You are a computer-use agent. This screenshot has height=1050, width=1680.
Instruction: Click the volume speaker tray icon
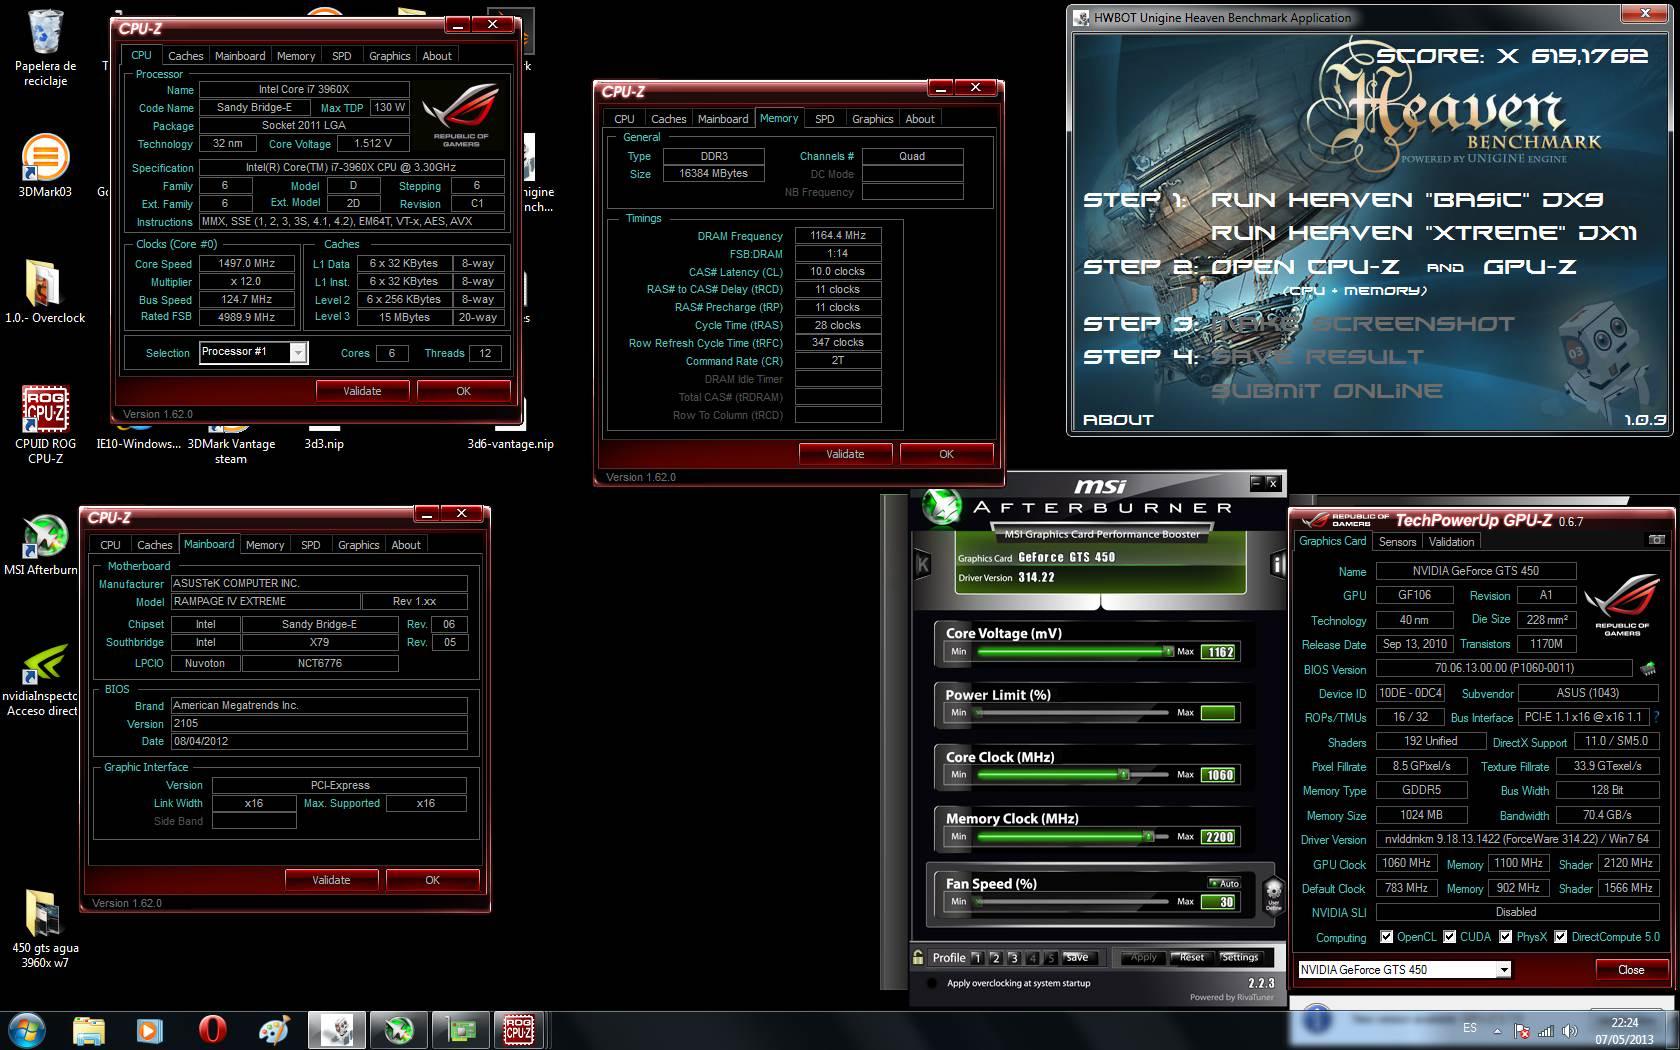pos(1569,1031)
